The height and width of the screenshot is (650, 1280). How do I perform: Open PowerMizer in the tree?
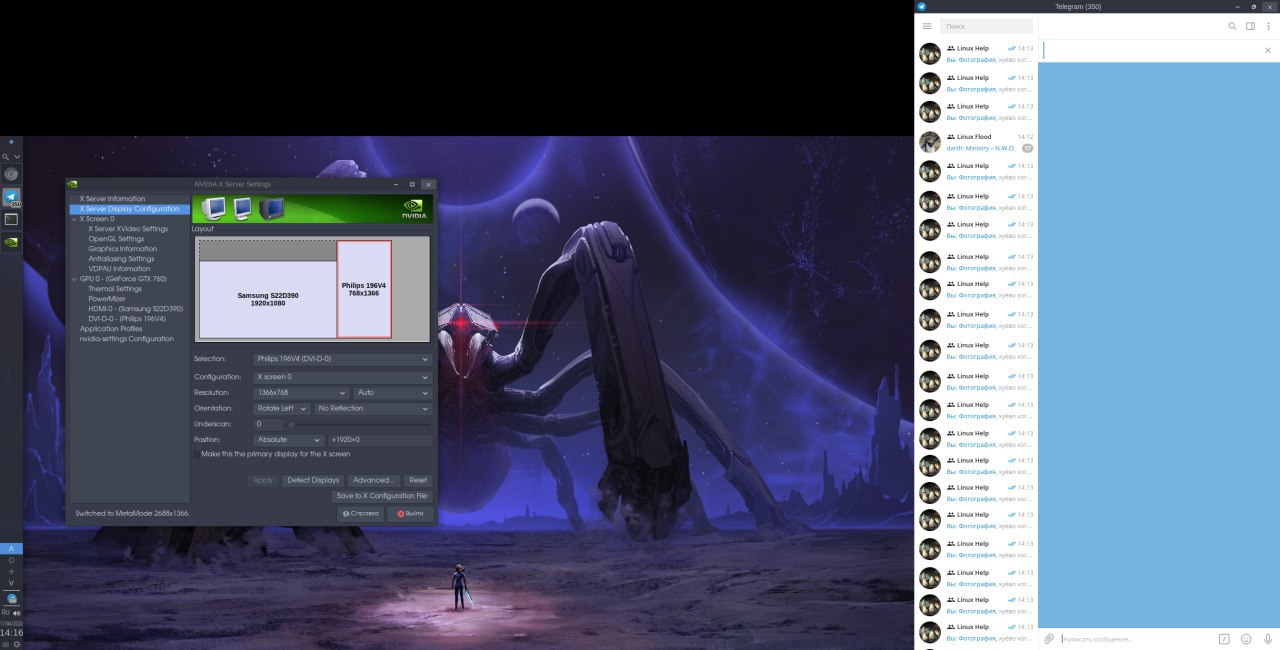coord(107,299)
